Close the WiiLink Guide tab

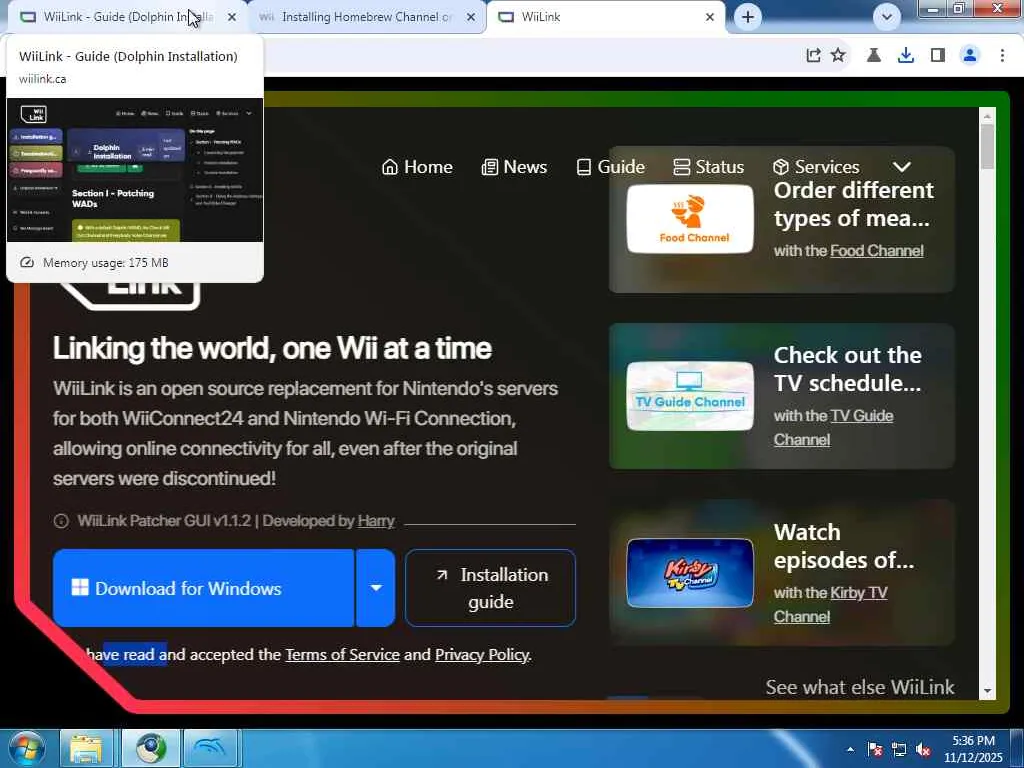[232, 18]
